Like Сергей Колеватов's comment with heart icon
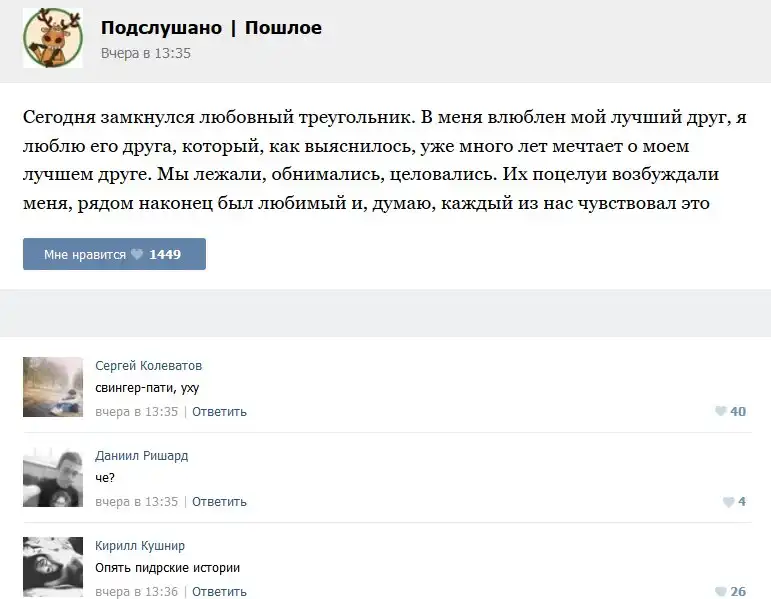Screen dimensions: 771x599 [x=720, y=412]
